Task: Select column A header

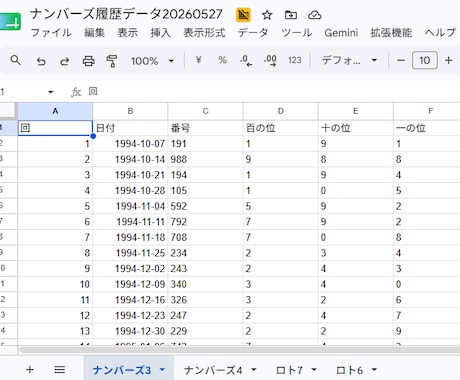Action: point(55,111)
